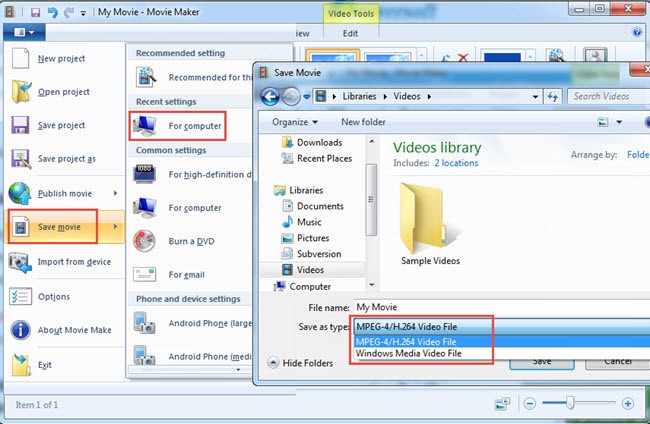Image resolution: width=650 pixels, height=424 pixels.
Task: Switch to the Edit tab under Video Tools
Action: click(x=350, y=34)
